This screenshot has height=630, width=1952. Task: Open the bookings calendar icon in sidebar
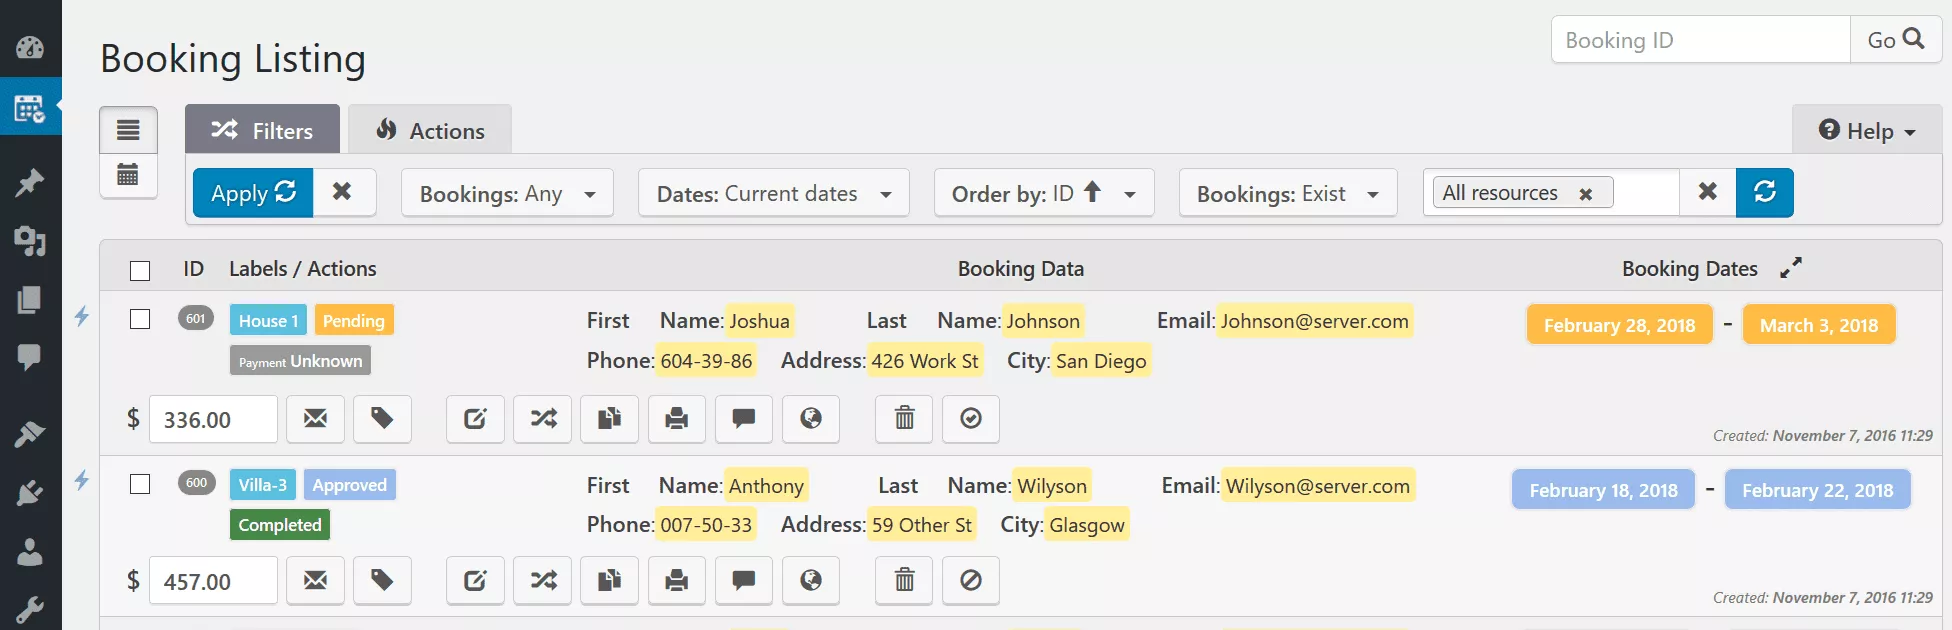tap(30, 108)
